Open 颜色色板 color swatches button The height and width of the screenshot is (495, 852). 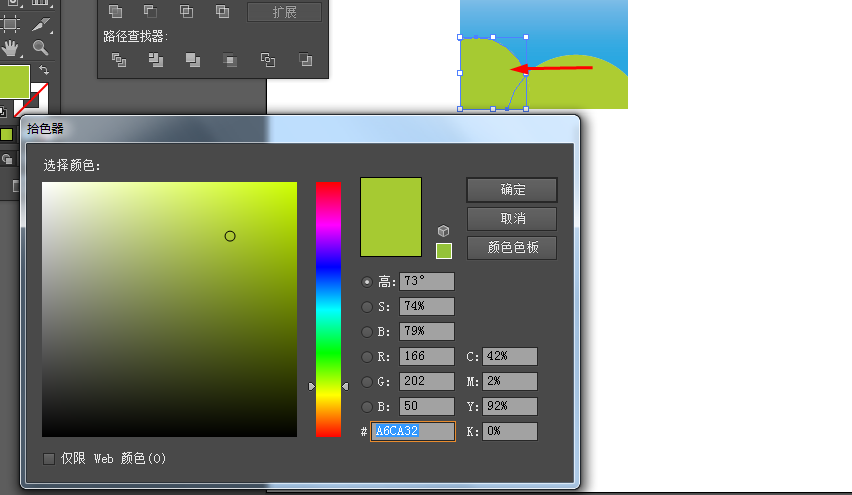coord(512,248)
